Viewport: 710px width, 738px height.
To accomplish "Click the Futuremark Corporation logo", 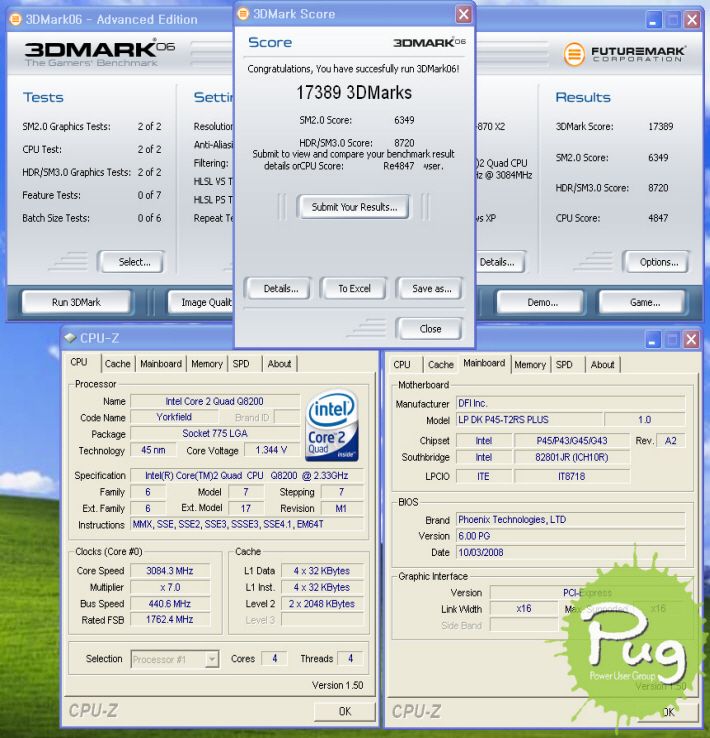I will pyautogui.click(x=624, y=54).
